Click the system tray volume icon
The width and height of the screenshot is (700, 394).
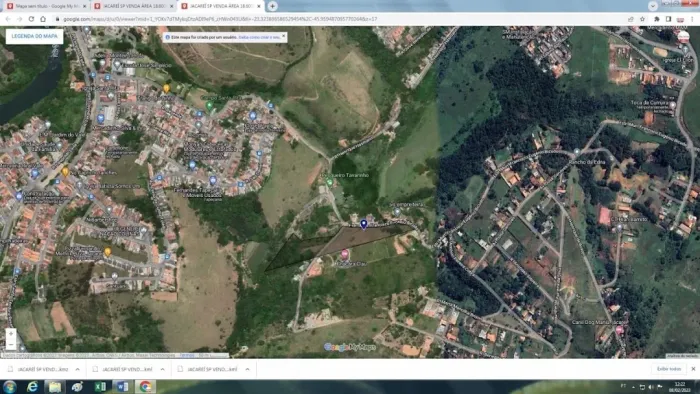point(651,386)
